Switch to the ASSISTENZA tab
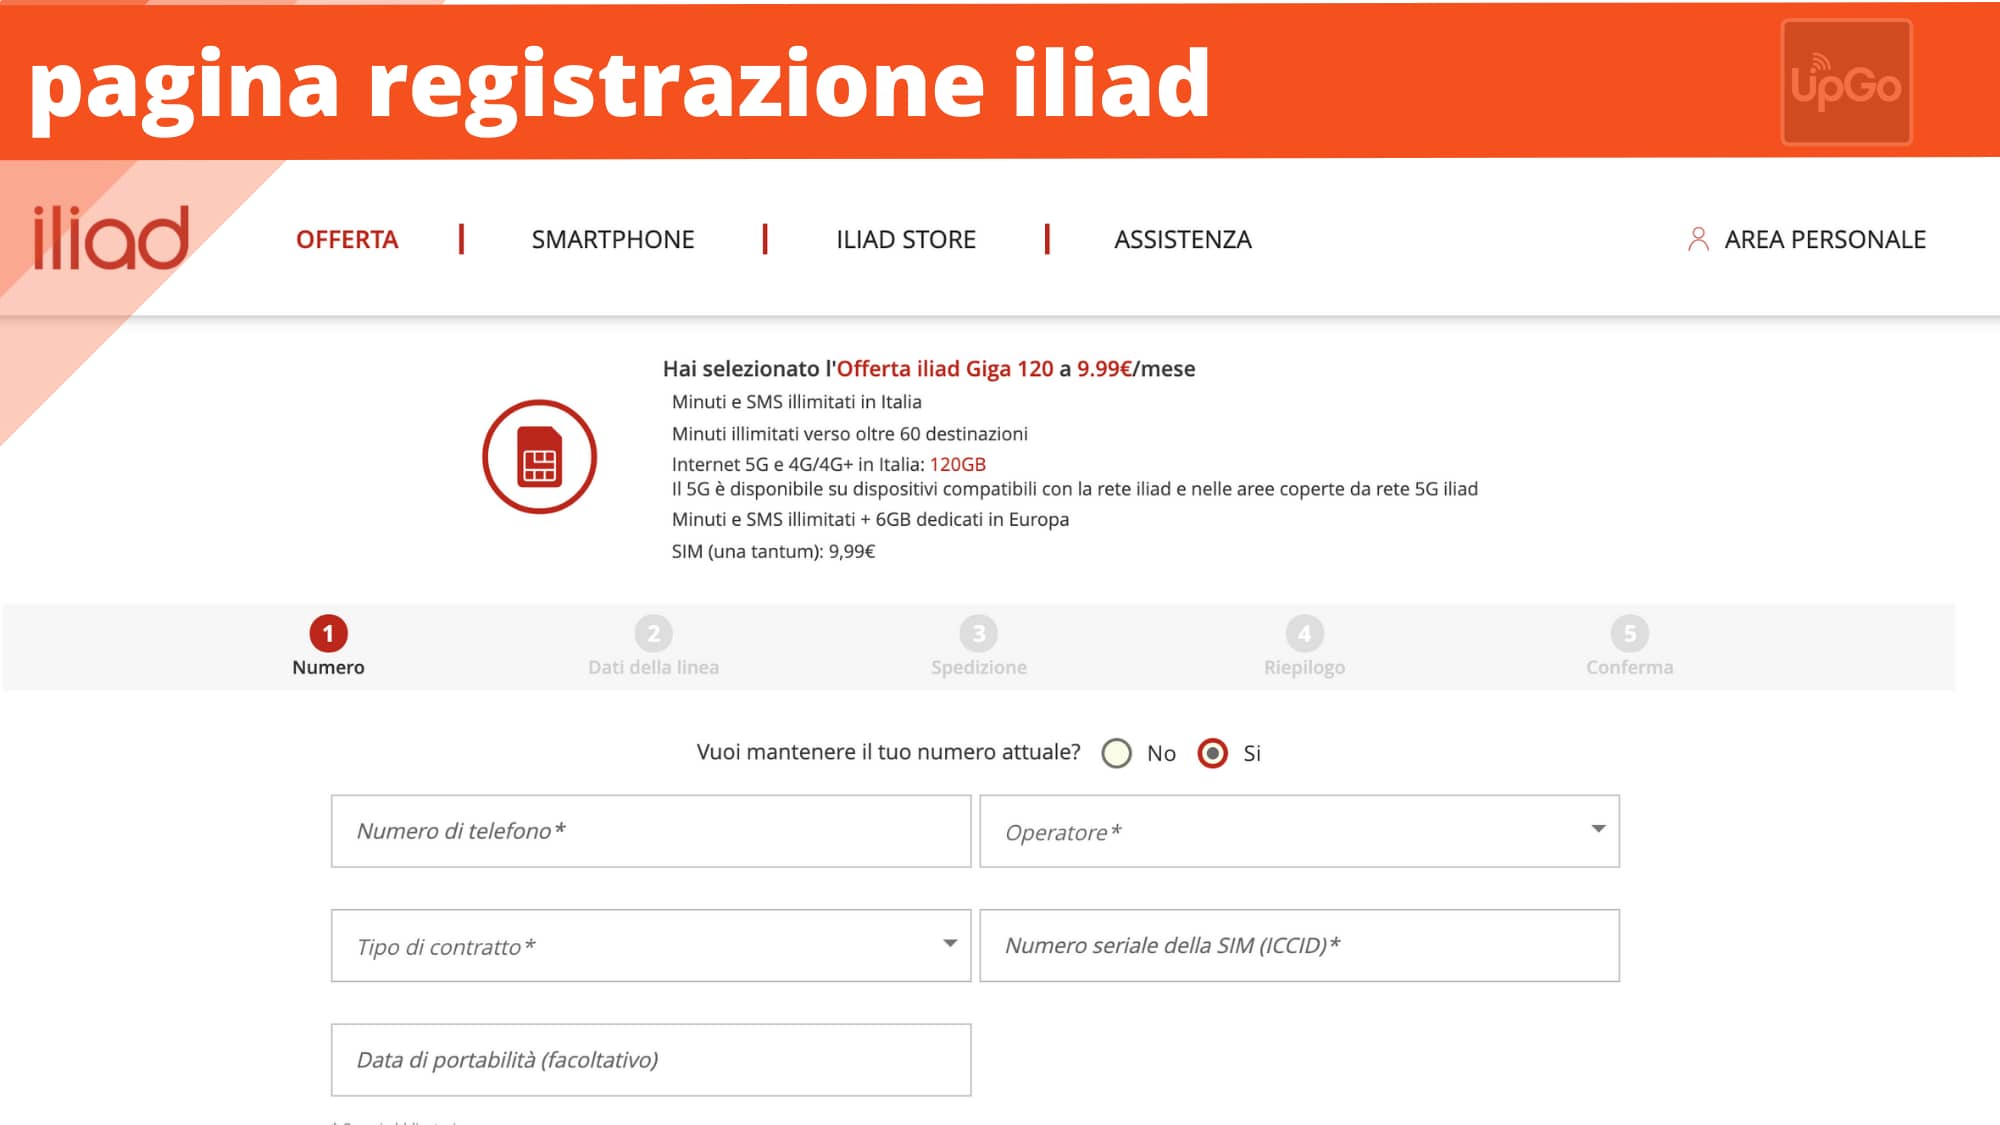2000x1125 pixels. coord(1183,239)
